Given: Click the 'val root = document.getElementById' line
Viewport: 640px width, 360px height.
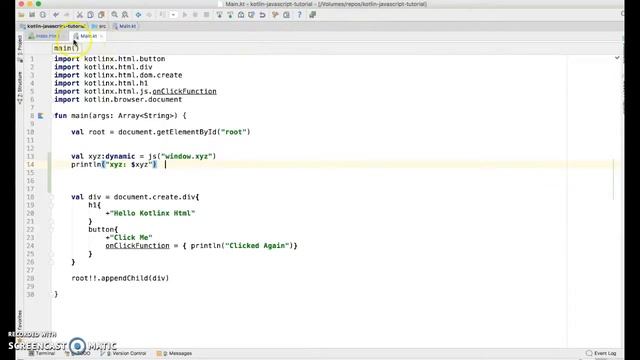Looking at the screenshot, I should pos(161,132).
